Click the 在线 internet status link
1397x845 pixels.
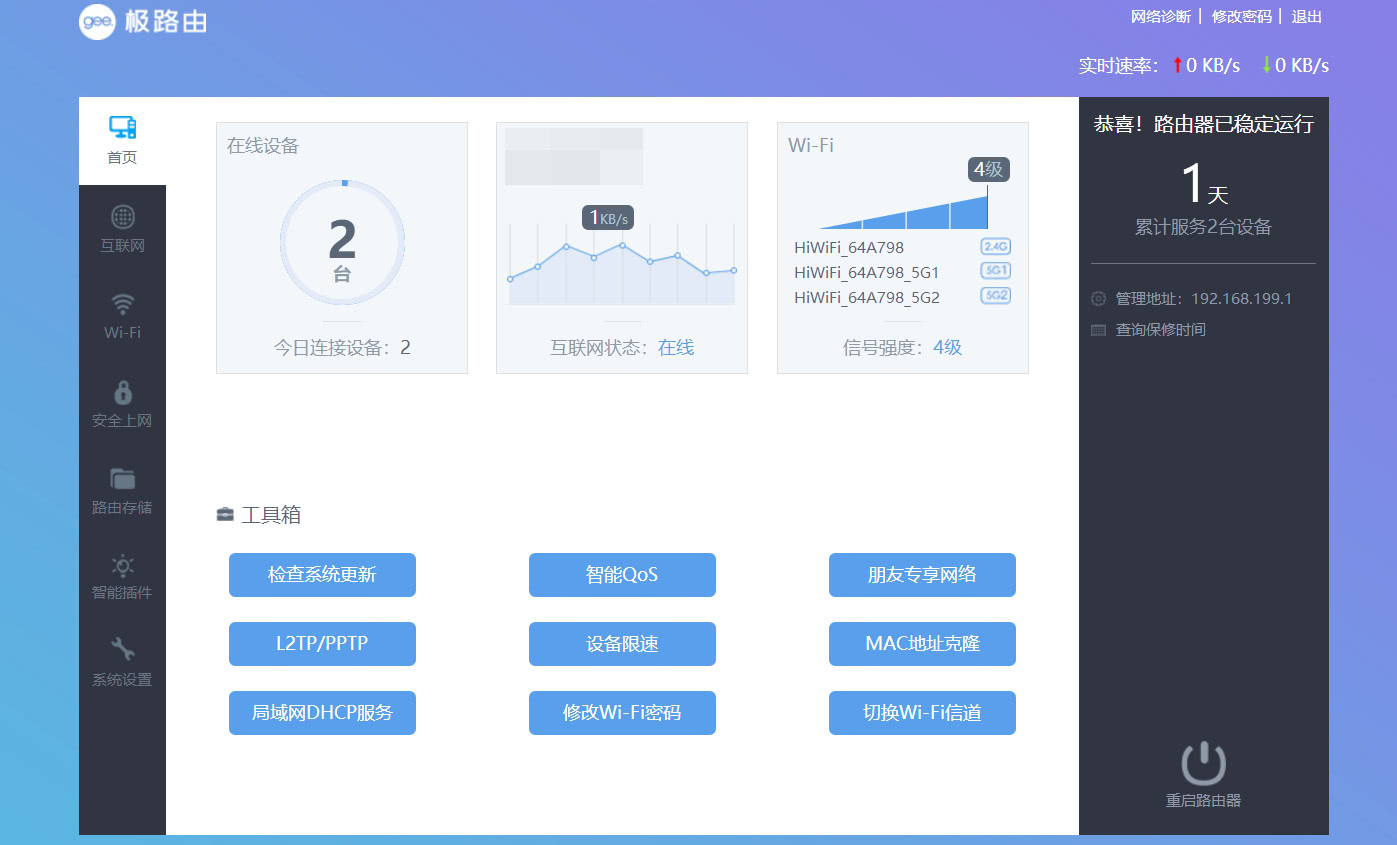point(676,348)
